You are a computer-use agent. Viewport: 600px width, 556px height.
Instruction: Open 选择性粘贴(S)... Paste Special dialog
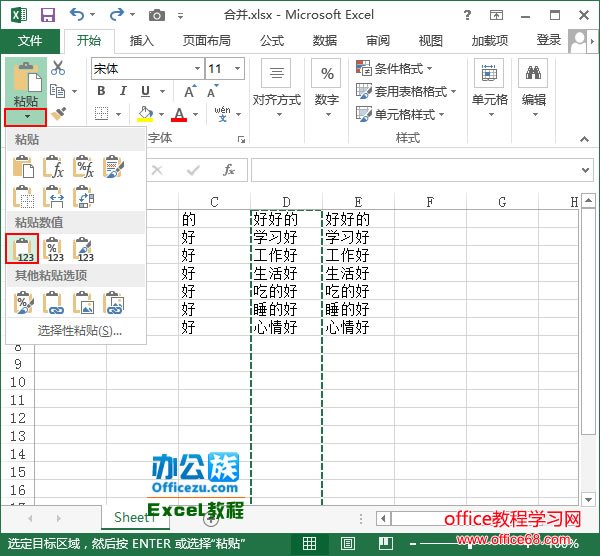click(x=80, y=331)
